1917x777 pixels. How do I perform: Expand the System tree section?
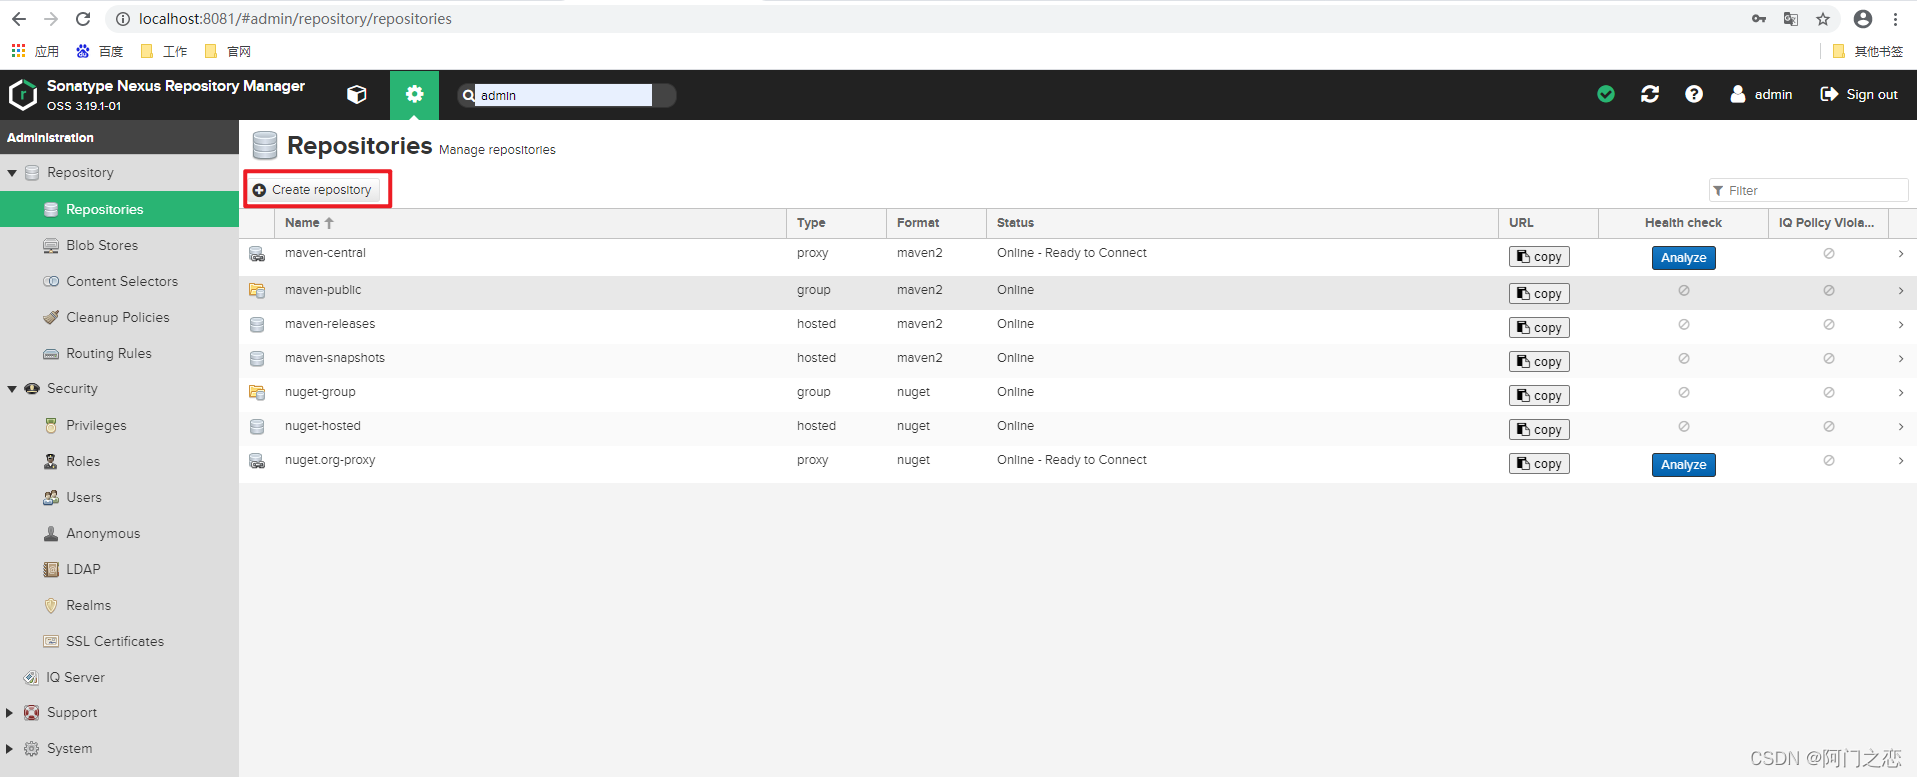tap(10, 749)
